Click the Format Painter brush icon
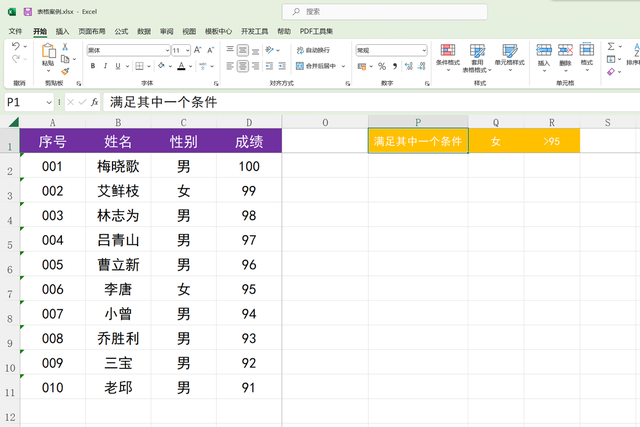 point(66,71)
